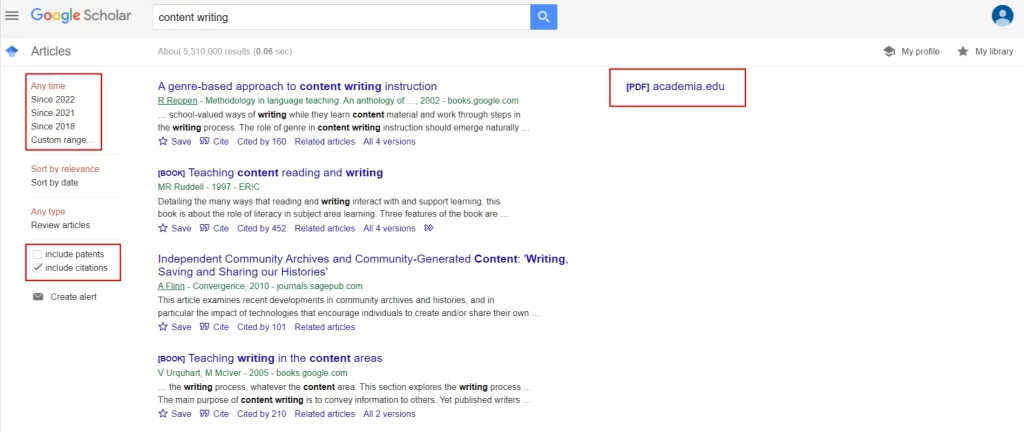Open All 4 versions for R Reppen result
This screenshot has width=1024, height=432.
(389, 142)
